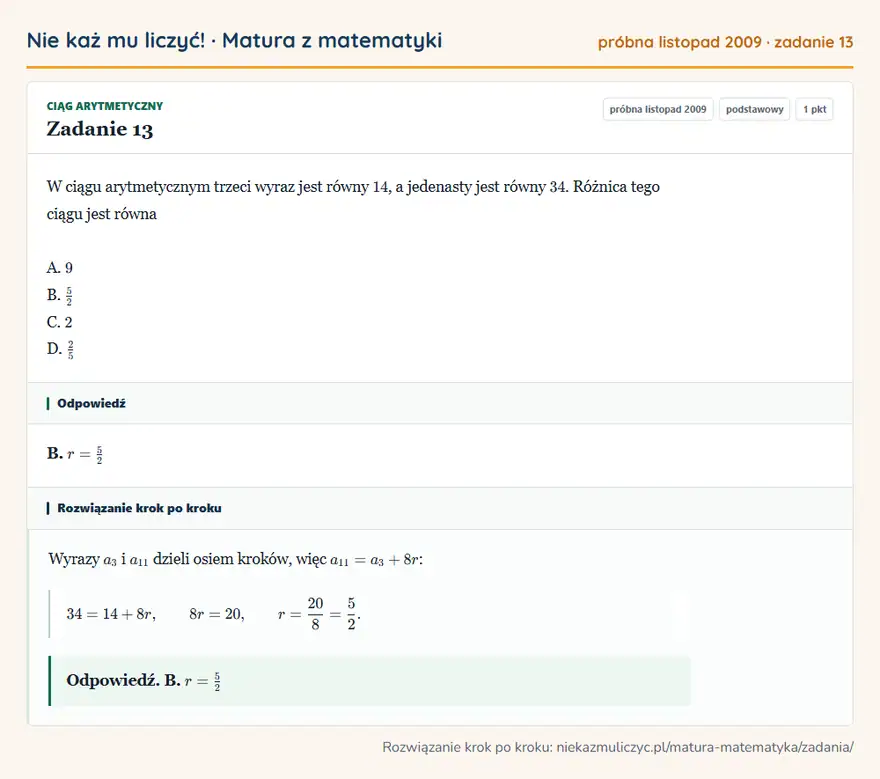Click the 'próbna listopad 2009' tag badge

click(658, 109)
